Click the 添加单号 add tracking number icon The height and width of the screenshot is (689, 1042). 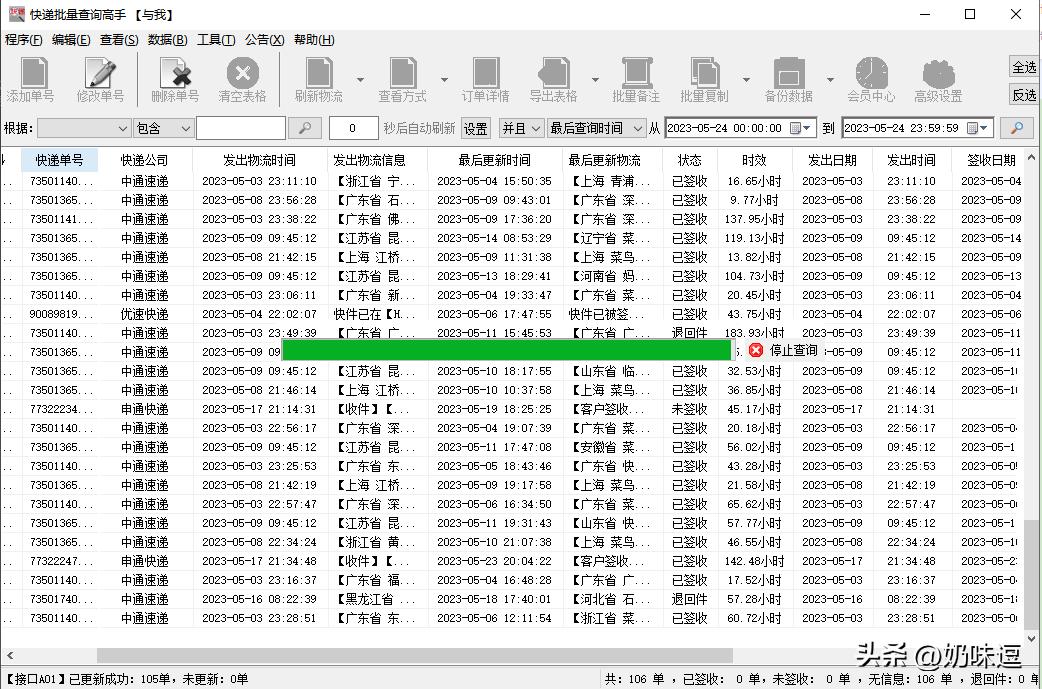(x=31, y=75)
